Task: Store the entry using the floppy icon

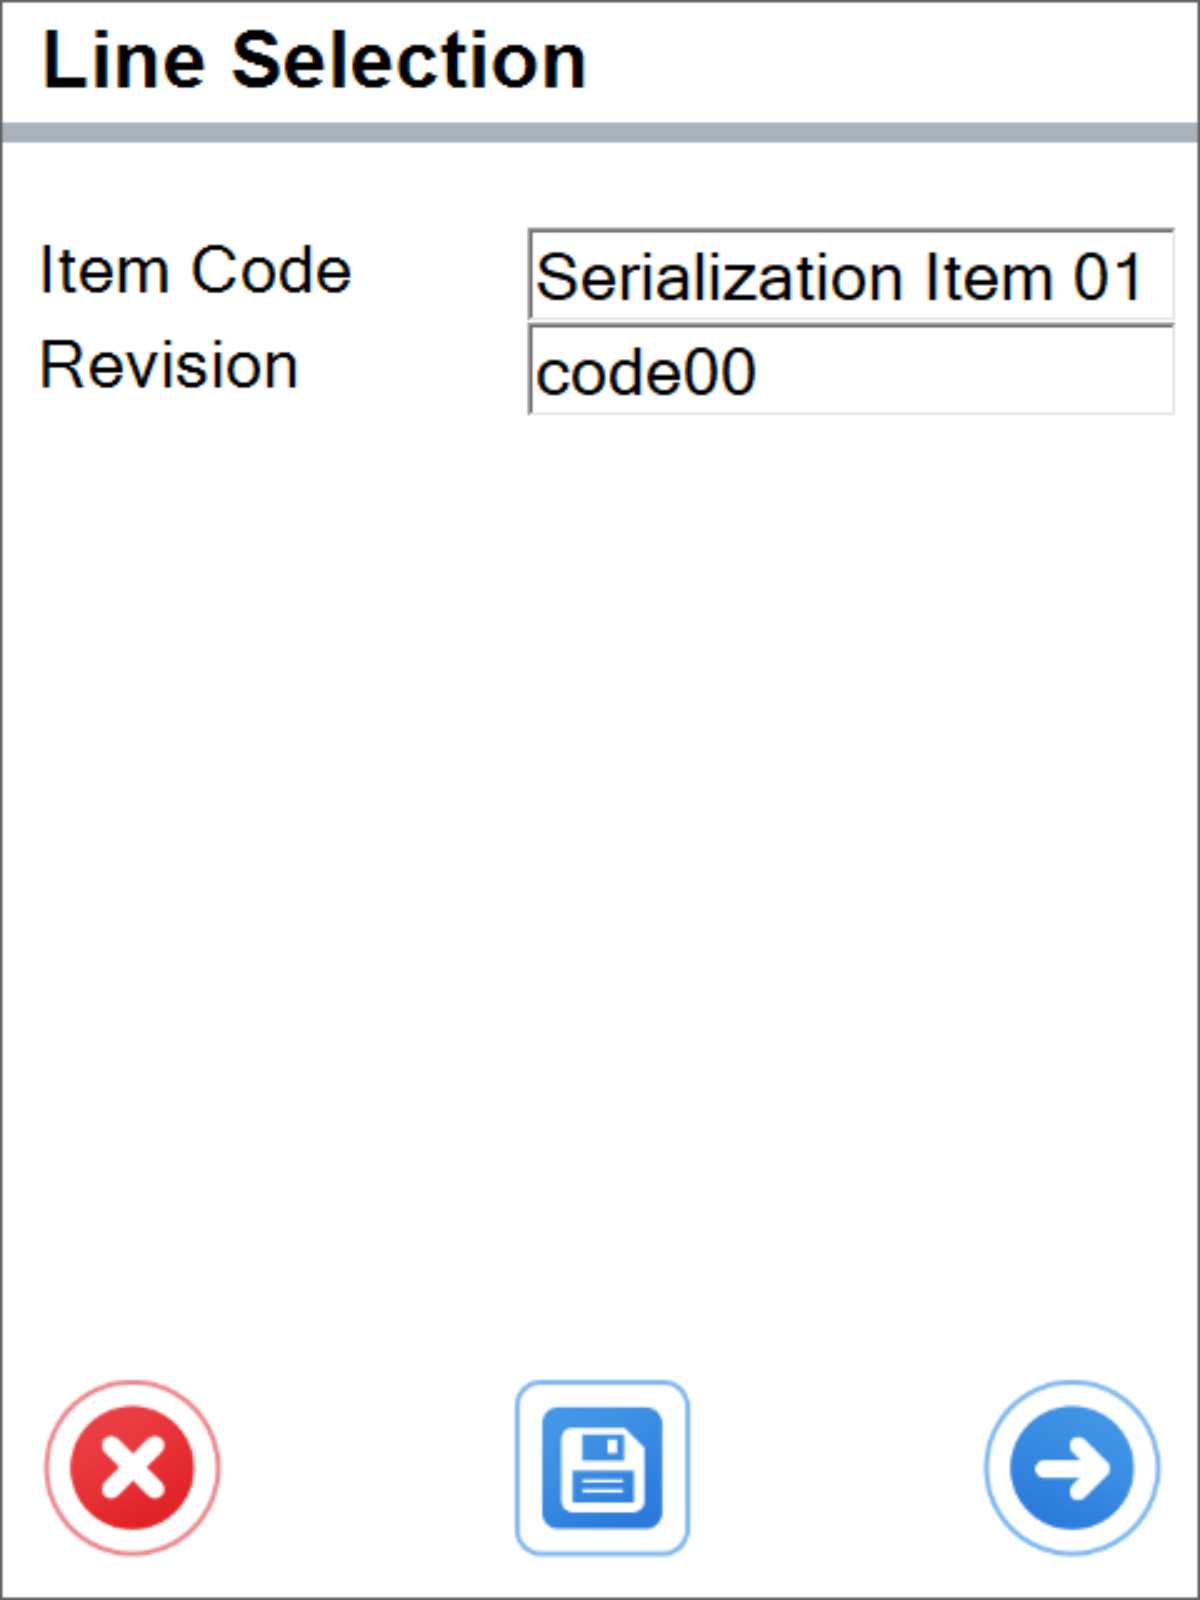Action: click(x=602, y=1467)
